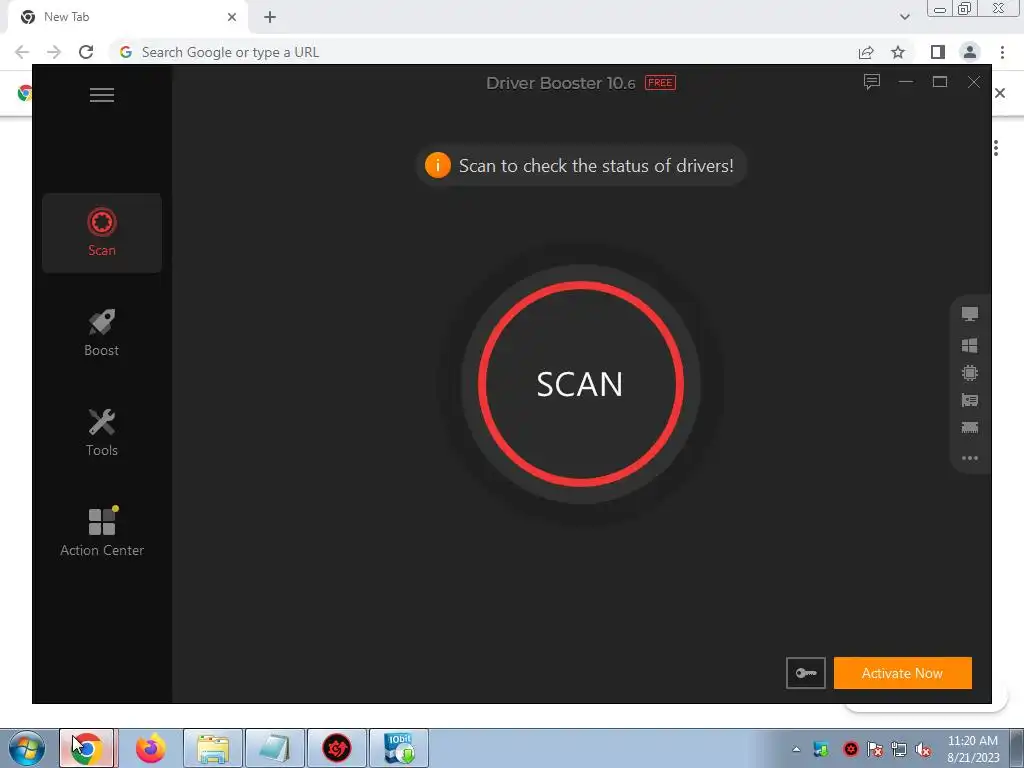
Task: Open File Explorer from the taskbar
Action: (213, 748)
